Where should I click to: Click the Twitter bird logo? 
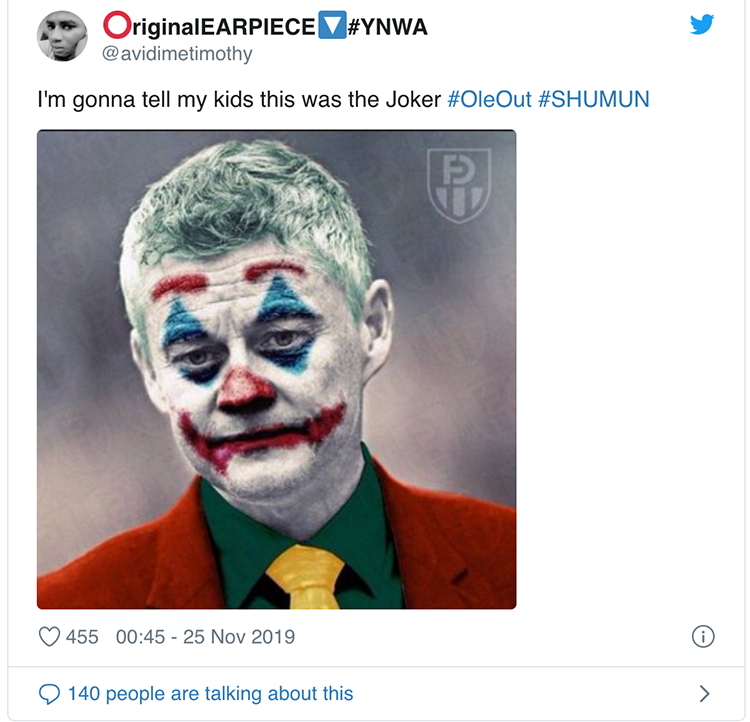point(702,25)
